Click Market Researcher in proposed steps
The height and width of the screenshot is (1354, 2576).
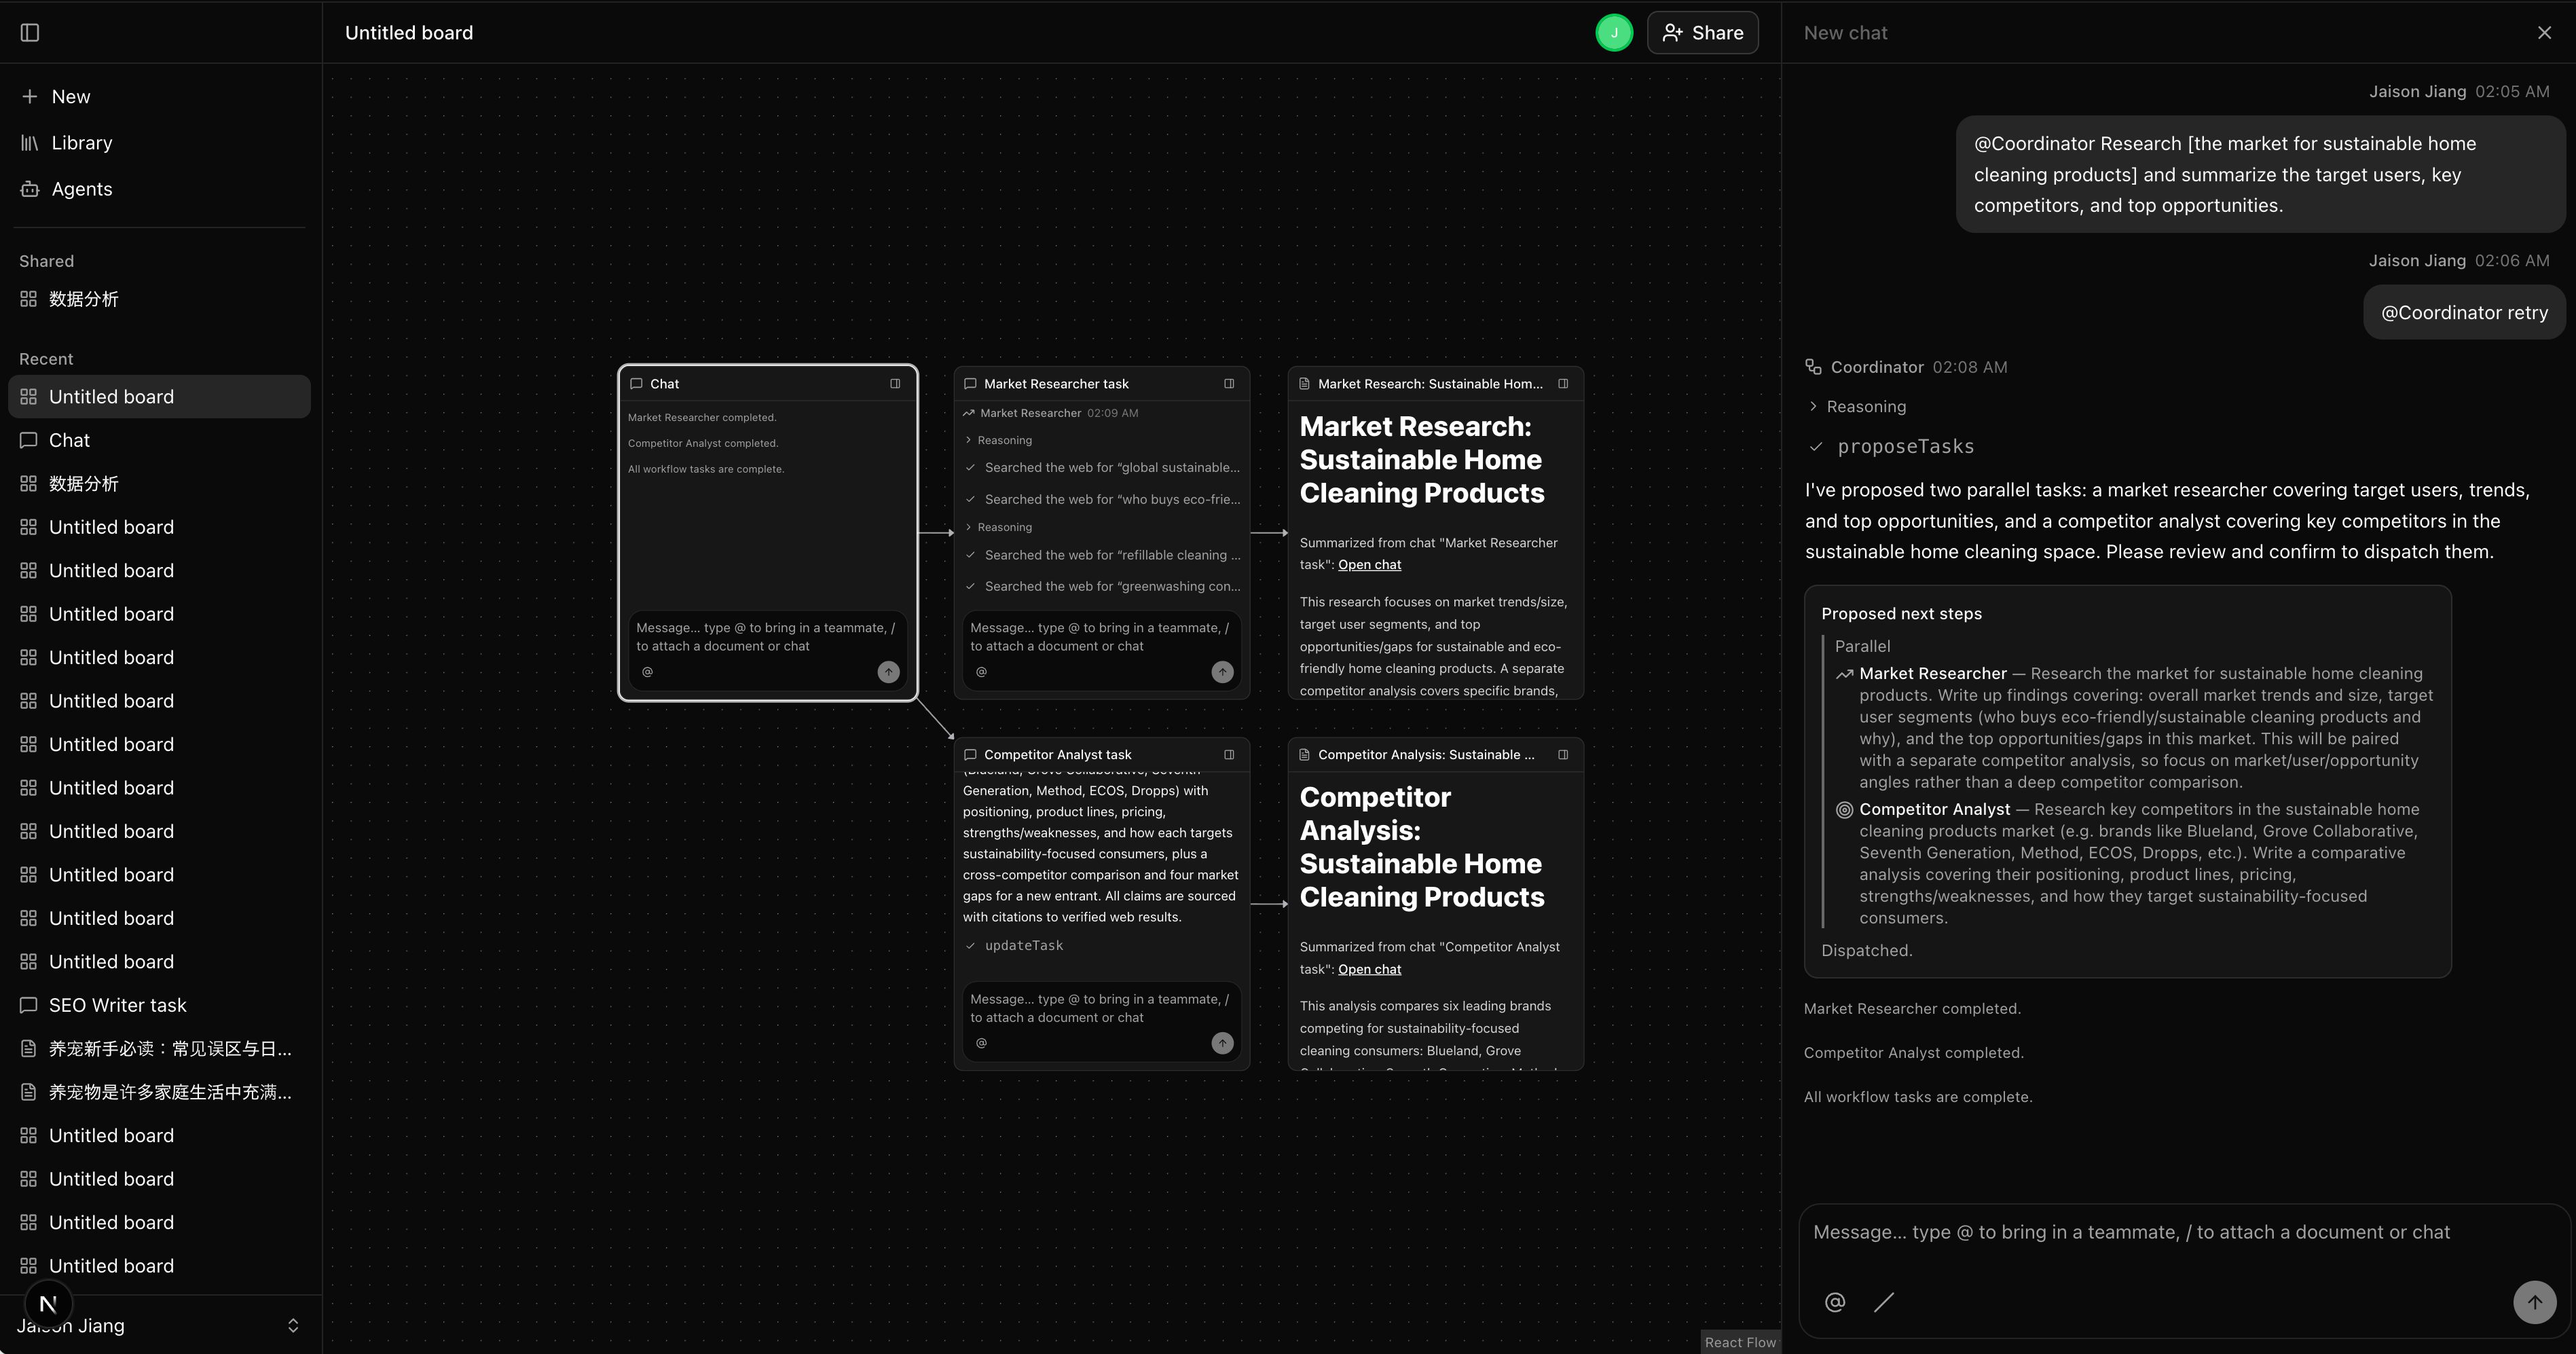1933,674
